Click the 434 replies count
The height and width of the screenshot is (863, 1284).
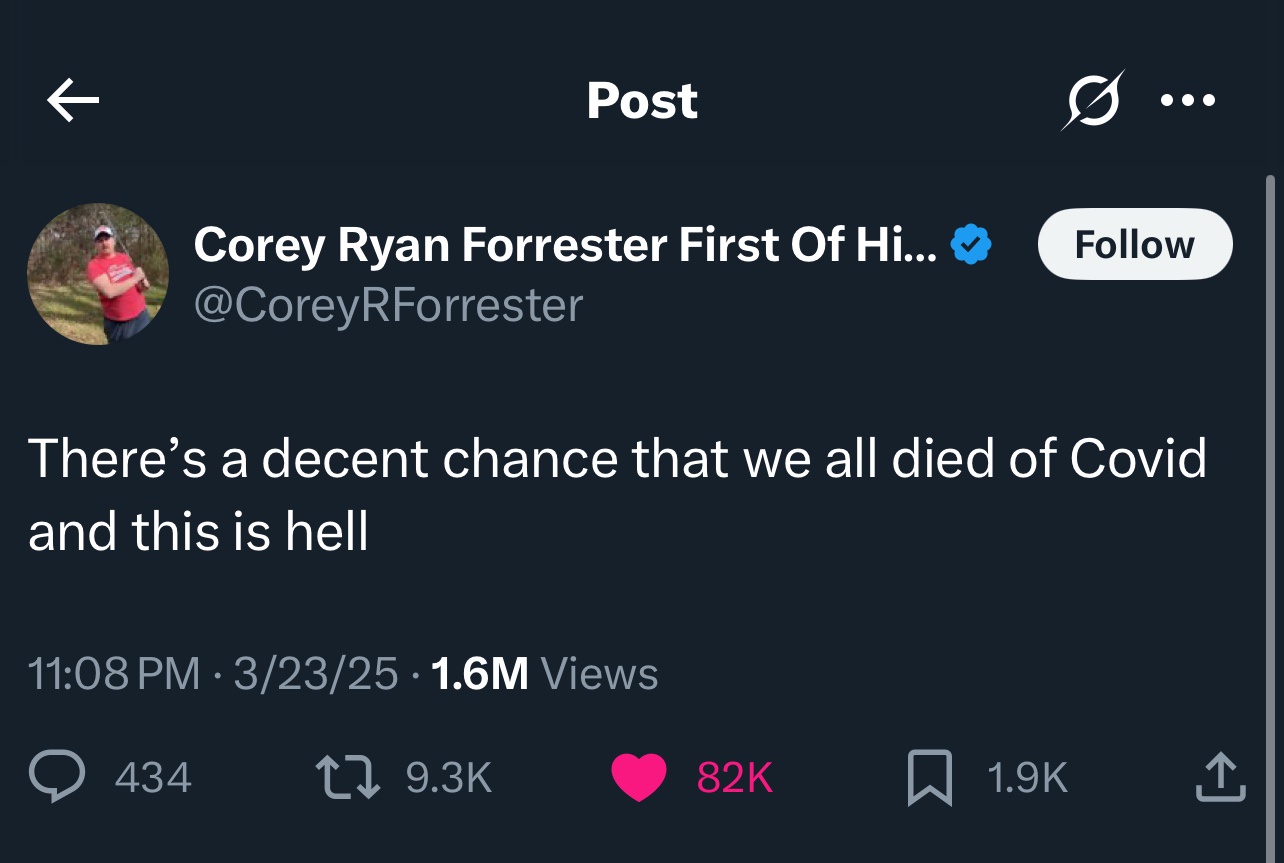153,777
